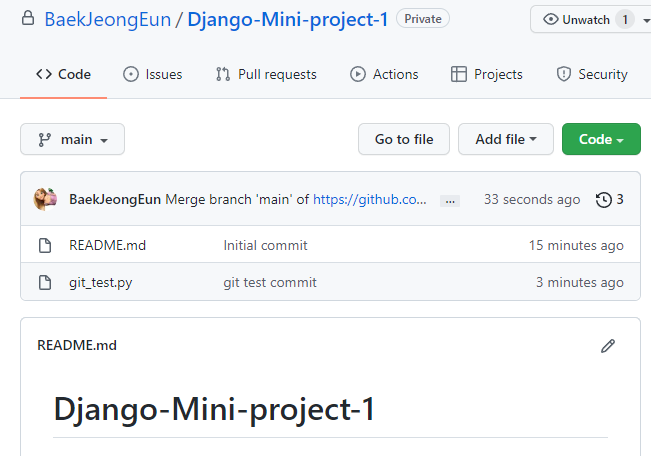Click the Pull requests branch icon
Image resolution: width=651 pixels, height=456 pixels.
coord(223,74)
